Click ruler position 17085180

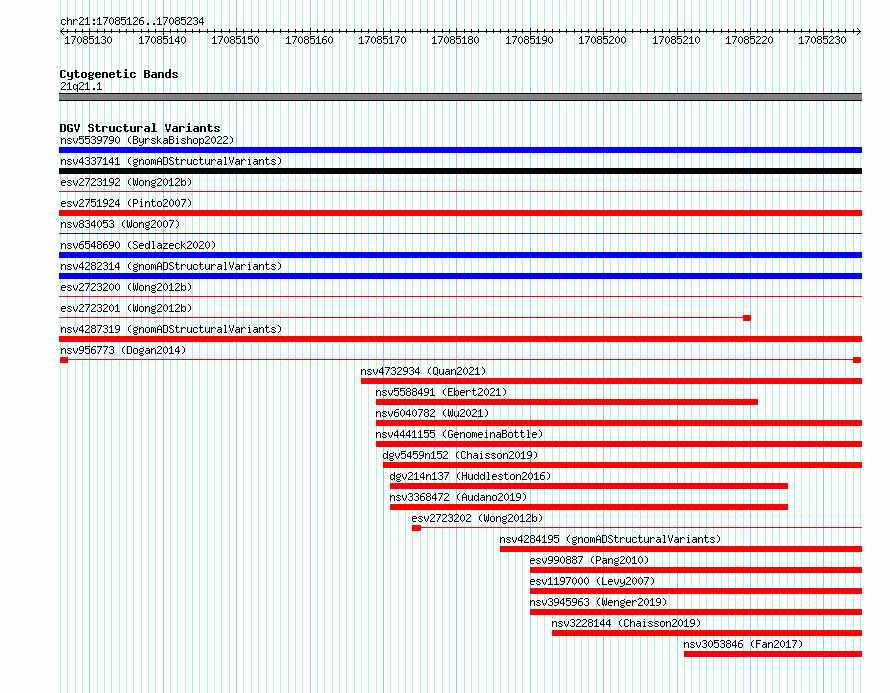click(x=455, y=40)
